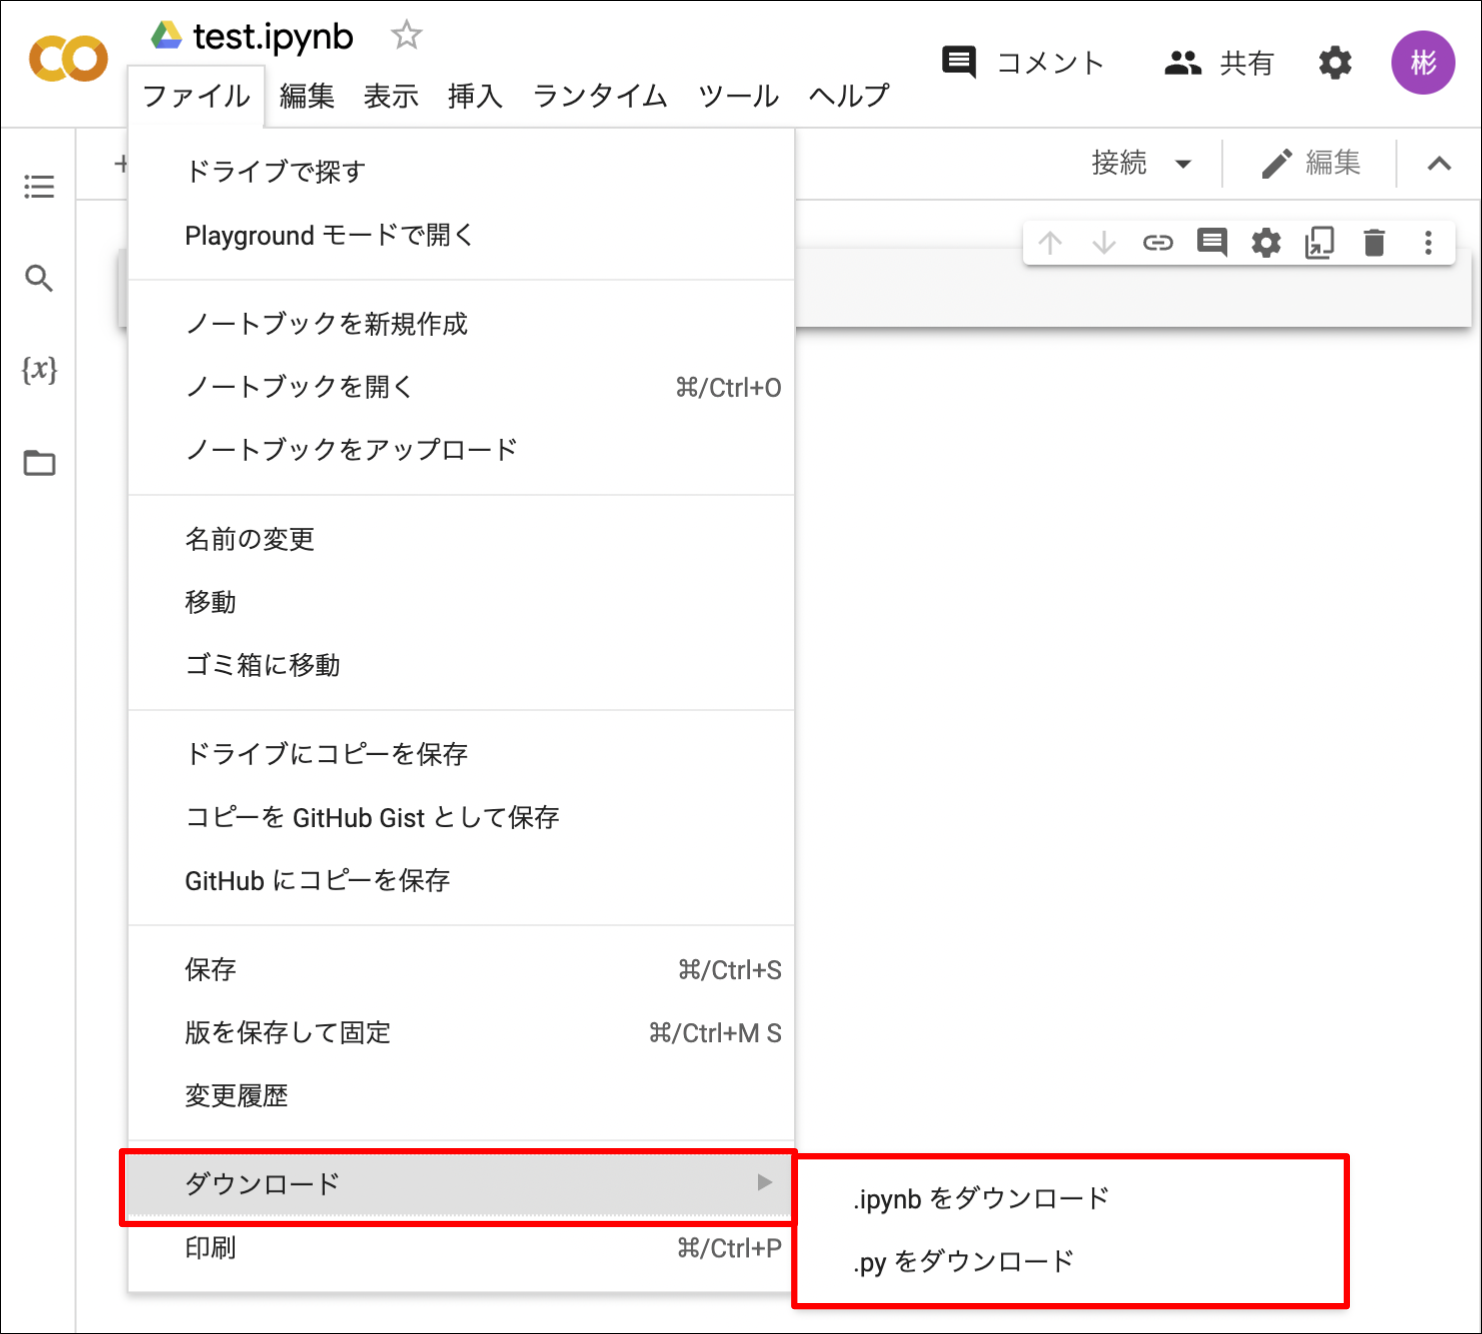
Task: Select ドライブで探す menu item
Action: [x=461, y=172]
